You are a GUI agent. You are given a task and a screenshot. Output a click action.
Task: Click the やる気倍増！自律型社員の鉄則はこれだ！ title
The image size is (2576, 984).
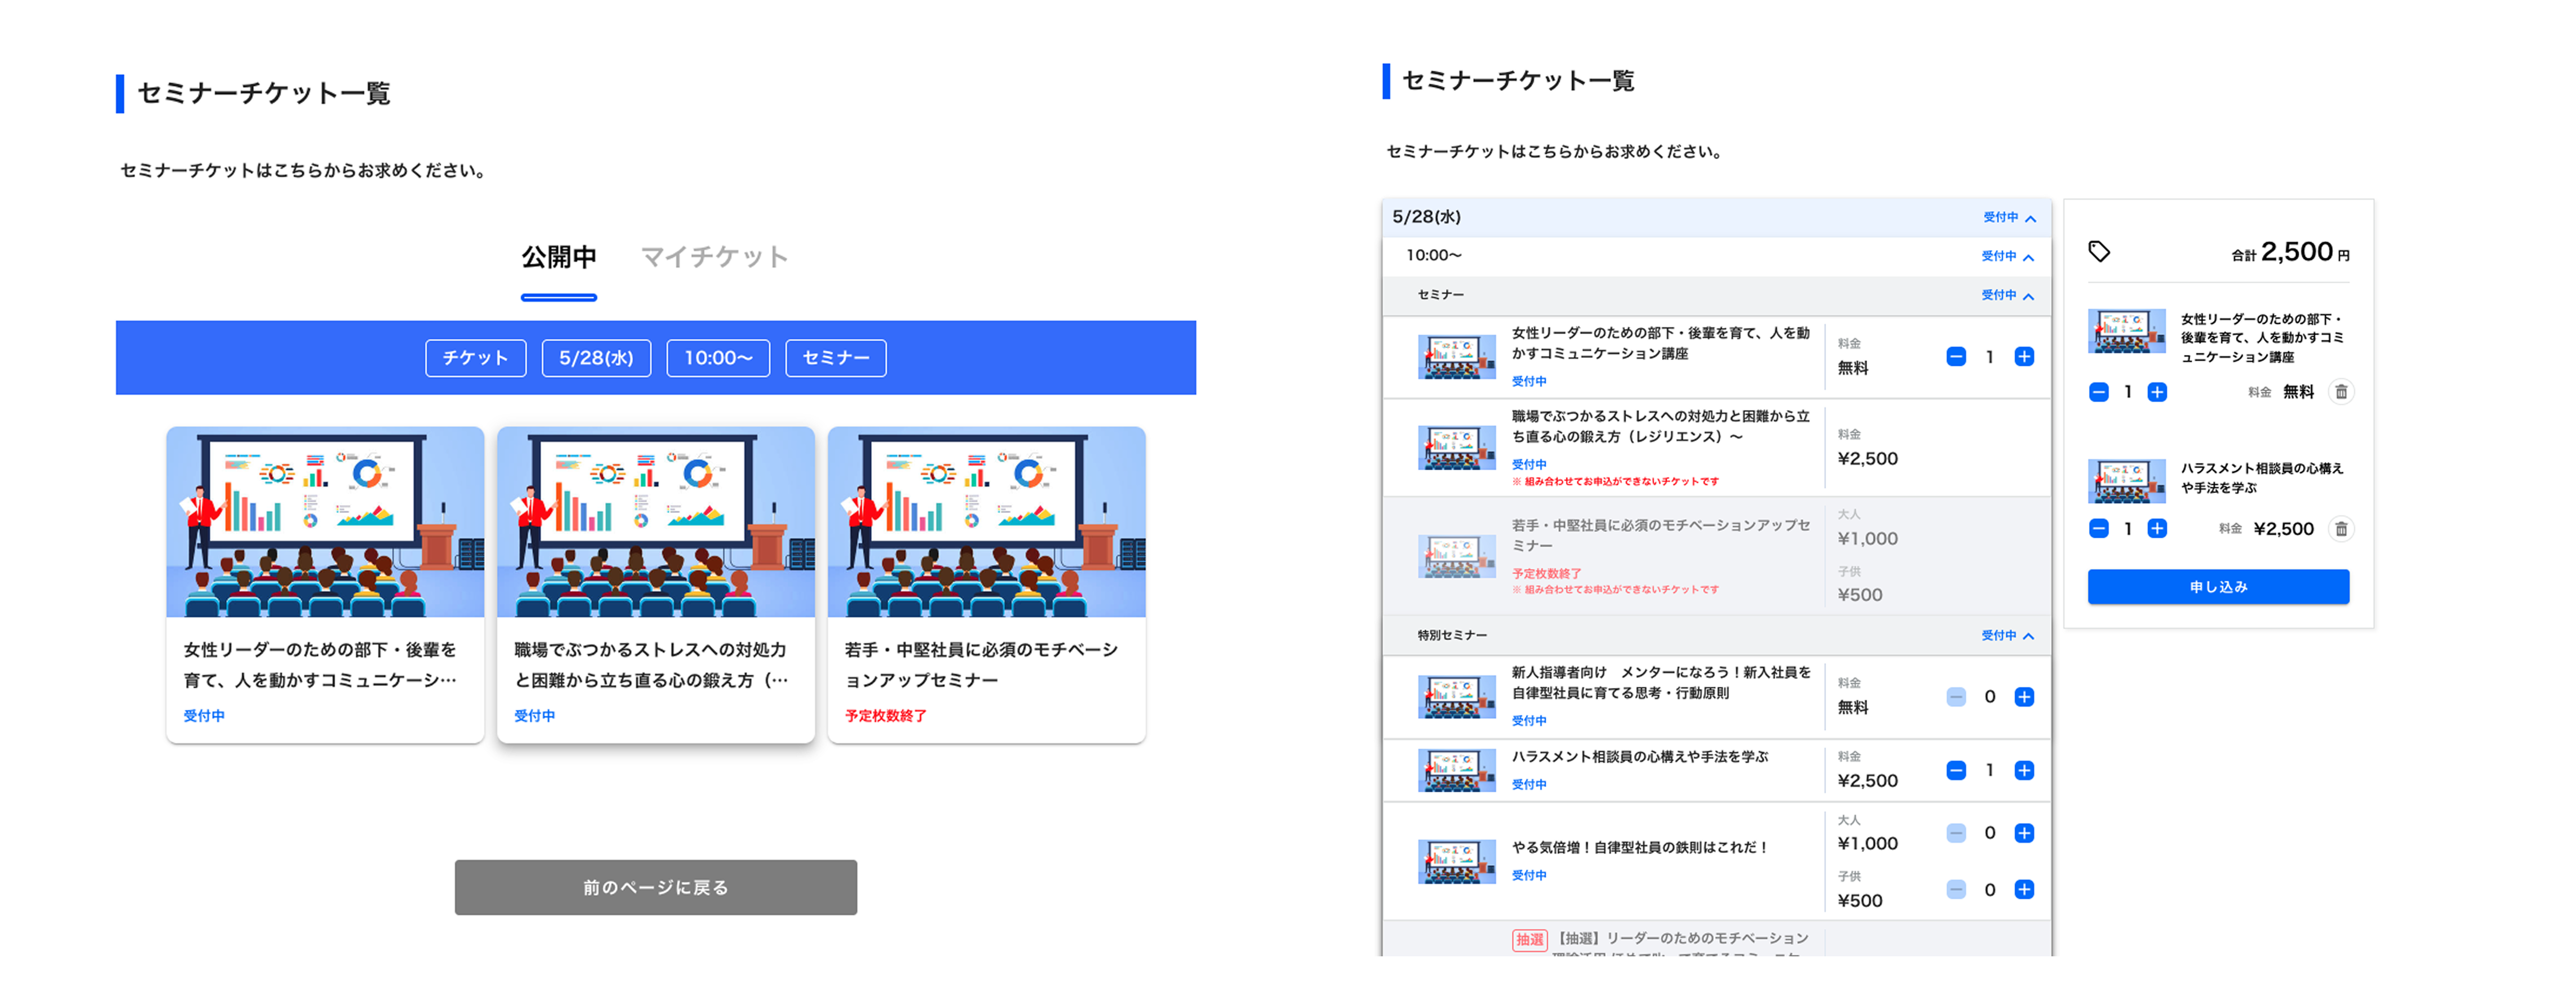click(x=1639, y=847)
